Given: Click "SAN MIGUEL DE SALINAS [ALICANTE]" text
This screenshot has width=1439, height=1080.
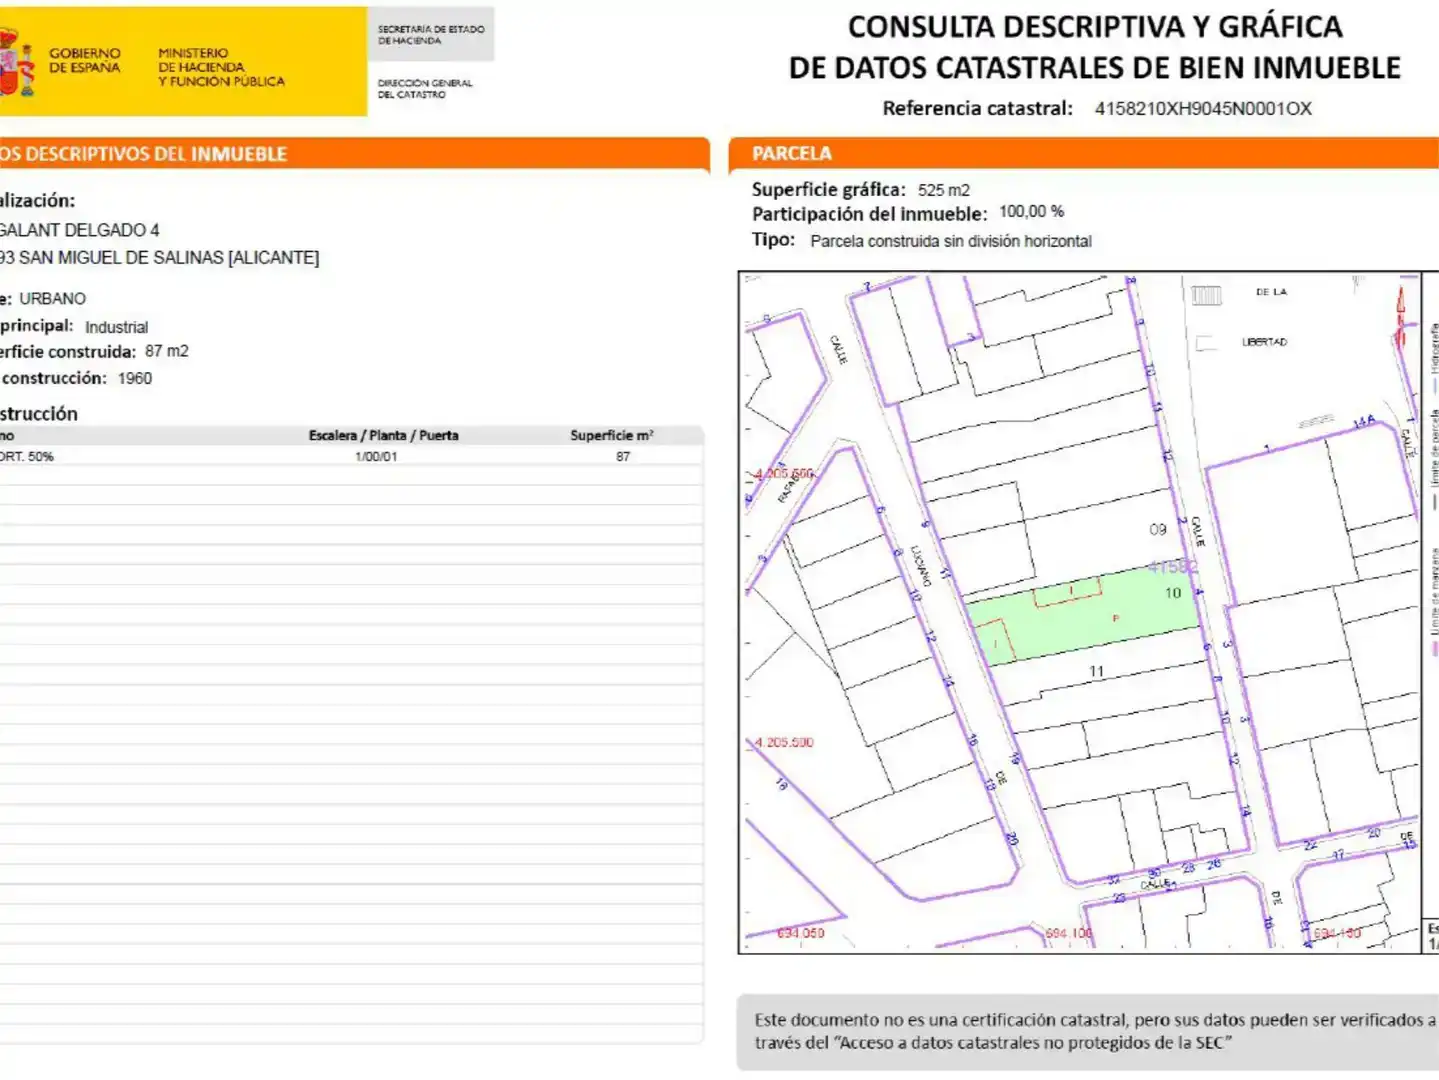Looking at the screenshot, I should (169, 258).
